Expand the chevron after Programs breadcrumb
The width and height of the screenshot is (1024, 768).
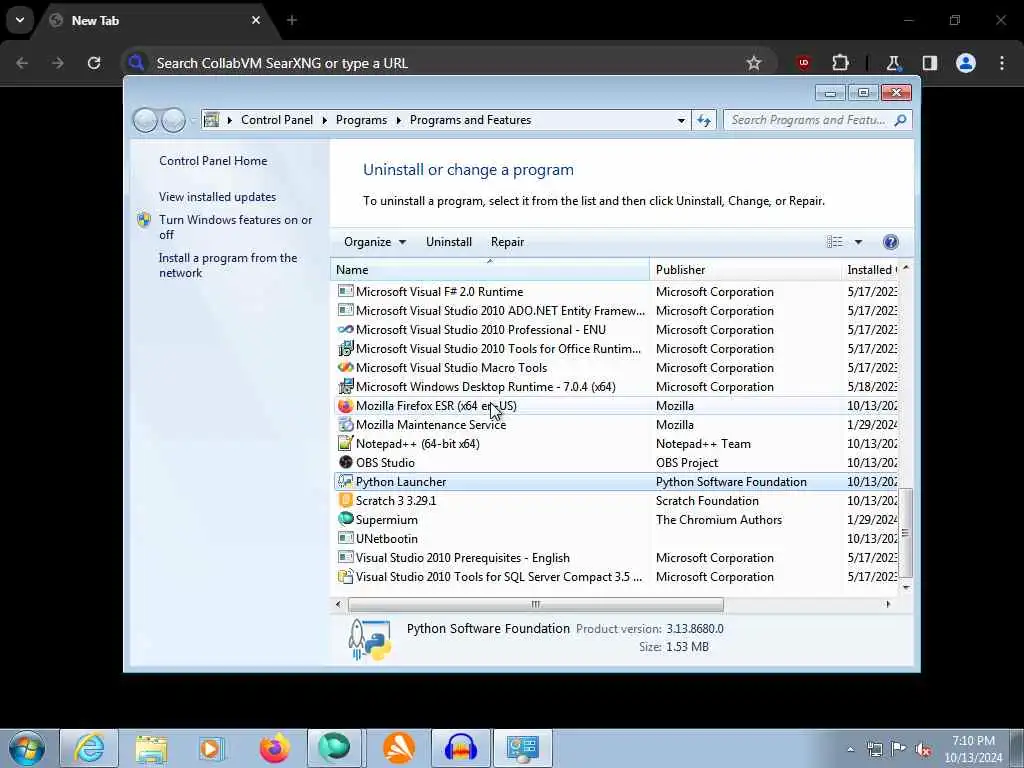coord(398,120)
